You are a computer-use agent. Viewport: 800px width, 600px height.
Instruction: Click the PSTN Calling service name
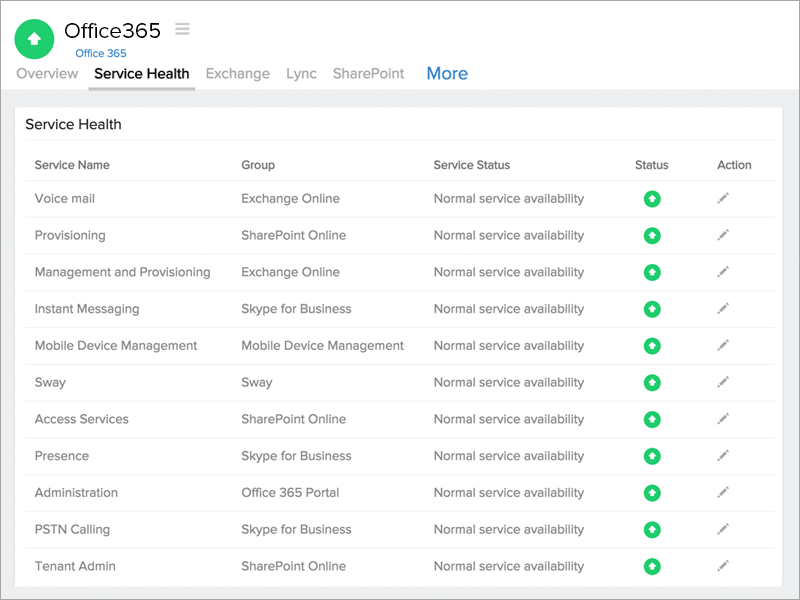(x=72, y=529)
